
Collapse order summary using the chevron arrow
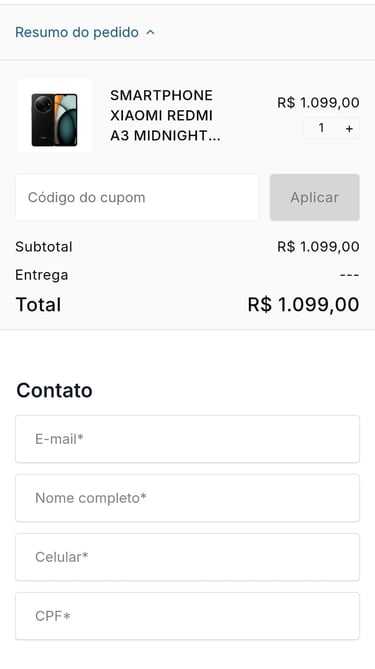click(x=150, y=32)
